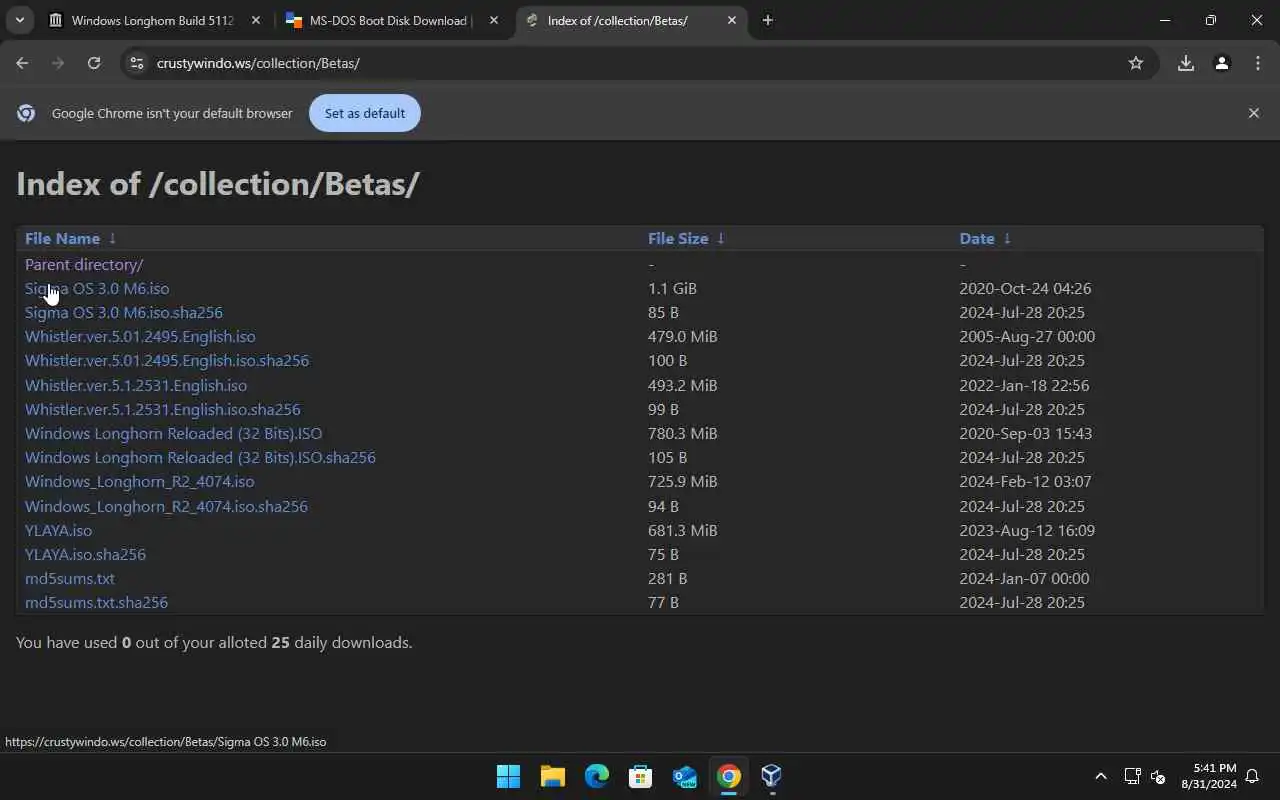Viewport: 1280px width, 800px height.
Task: Select the 2020-Oct-24 04:26 date text
Action: click(x=1025, y=288)
